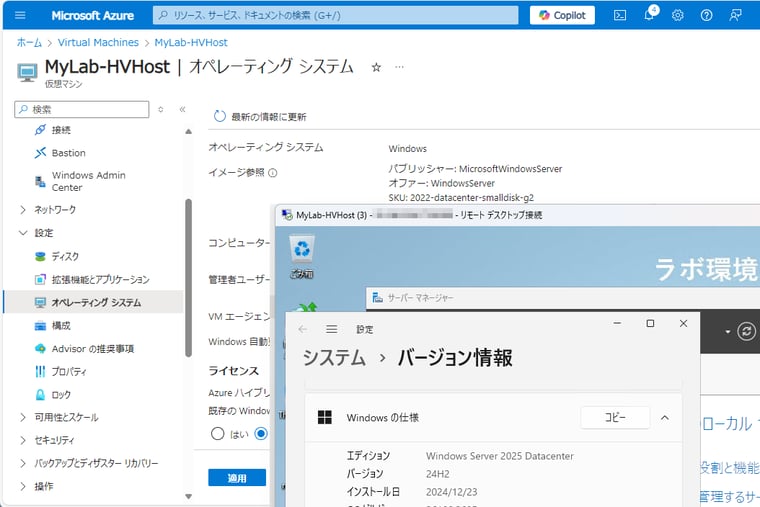Click the コピー button in Windows の仕様
This screenshot has height=507, width=760.
coord(615,417)
